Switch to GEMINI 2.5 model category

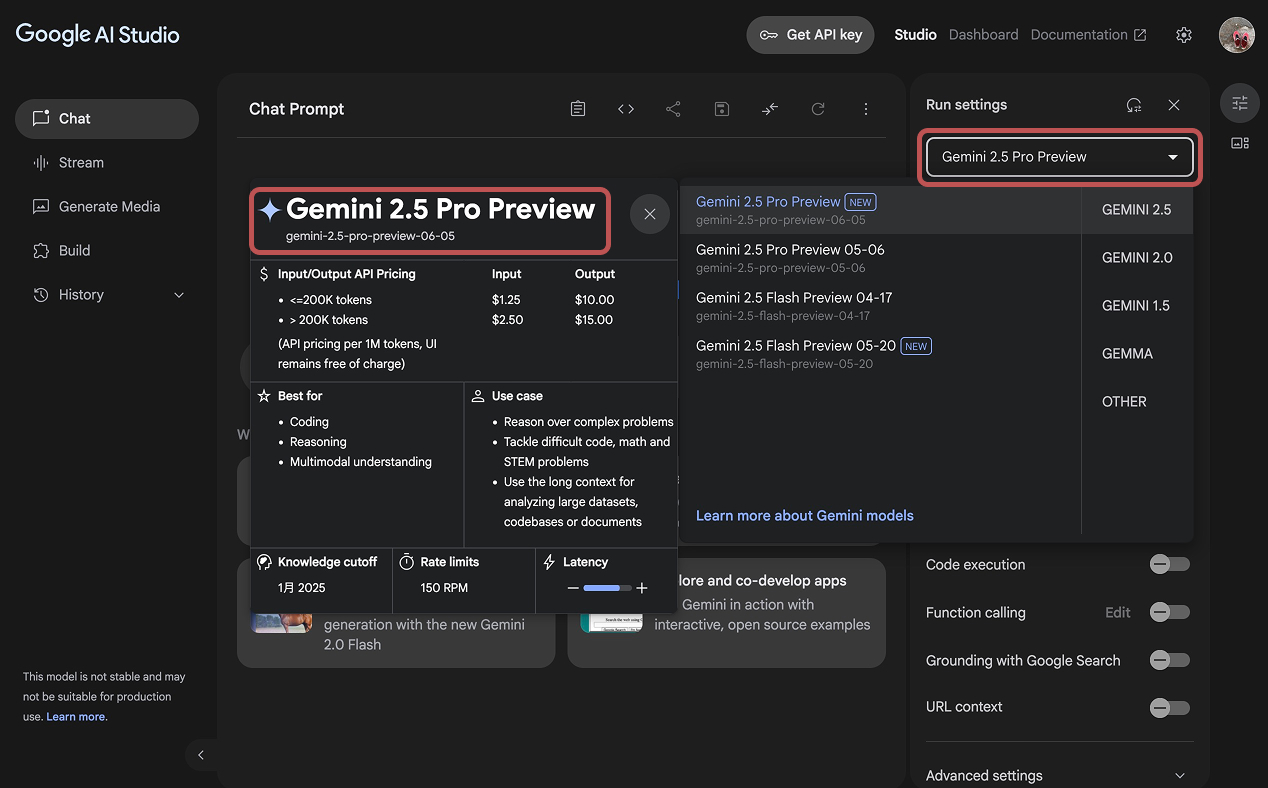[x=1137, y=210]
